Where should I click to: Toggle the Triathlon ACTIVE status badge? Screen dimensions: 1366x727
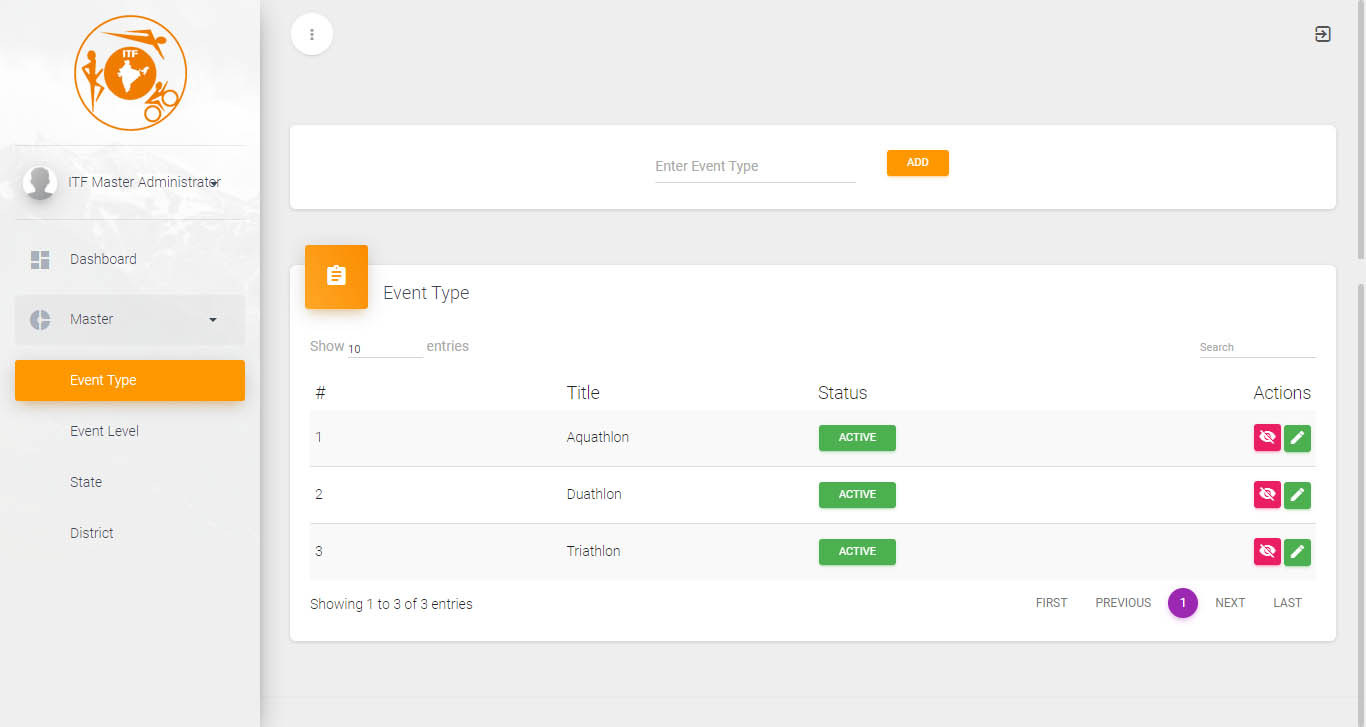point(857,552)
